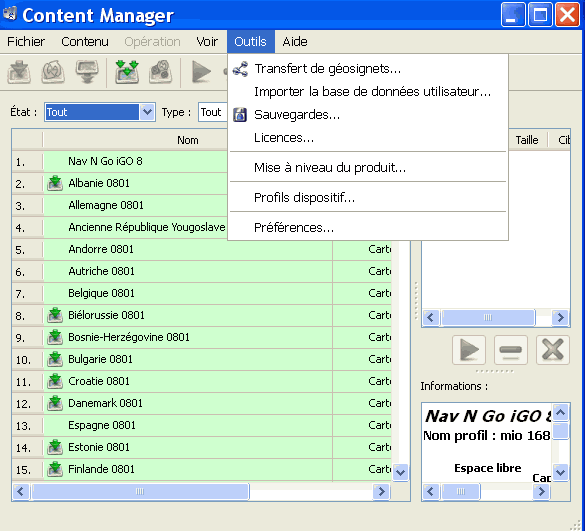Open Préférences from the Outils menu
Screen dimensions: 585x531
(368, 227)
